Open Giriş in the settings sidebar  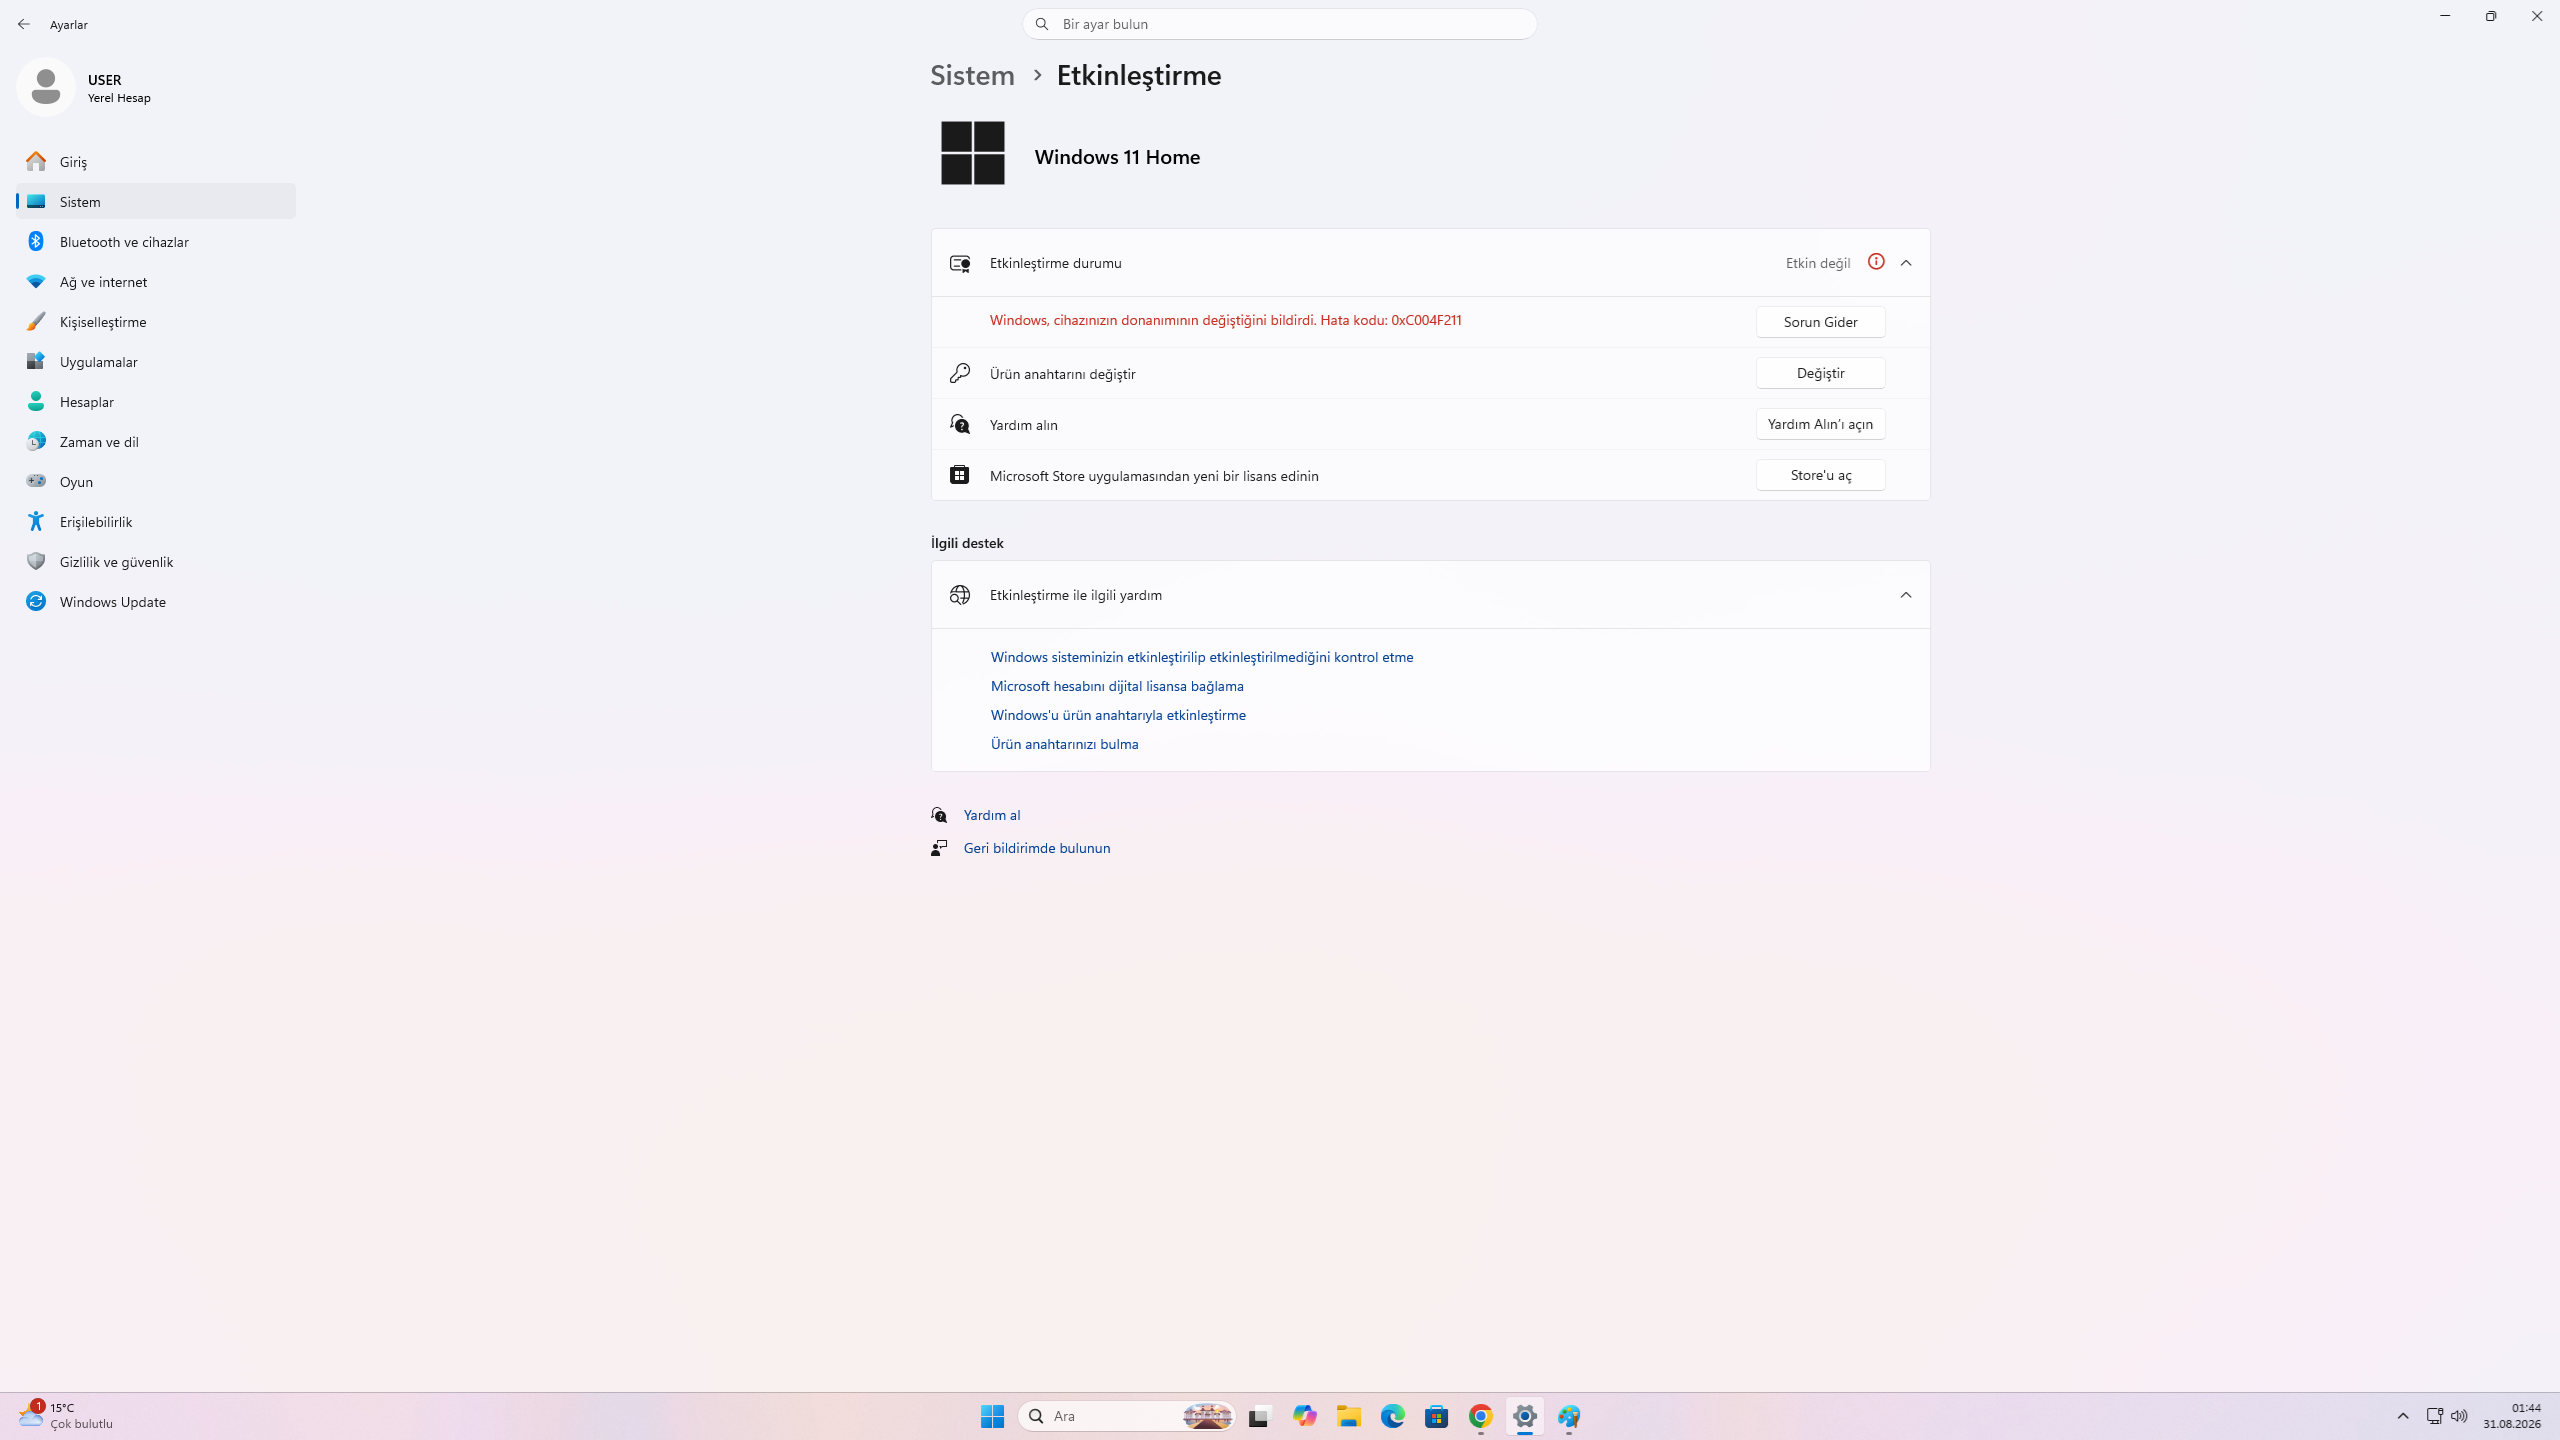(x=156, y=161)
